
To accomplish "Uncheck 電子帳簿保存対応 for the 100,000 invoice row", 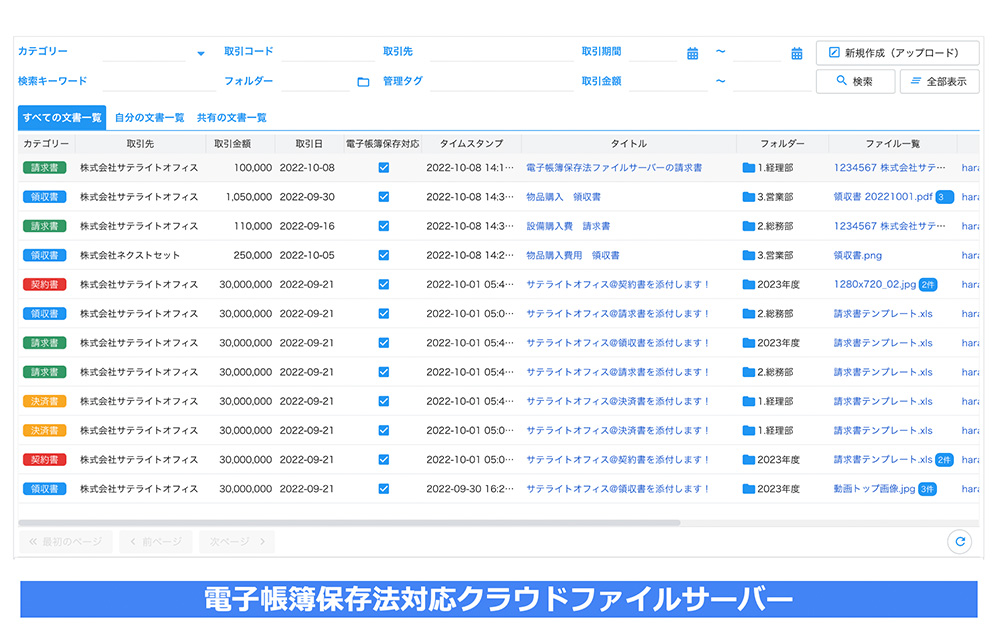I will [x=383, y=168].
